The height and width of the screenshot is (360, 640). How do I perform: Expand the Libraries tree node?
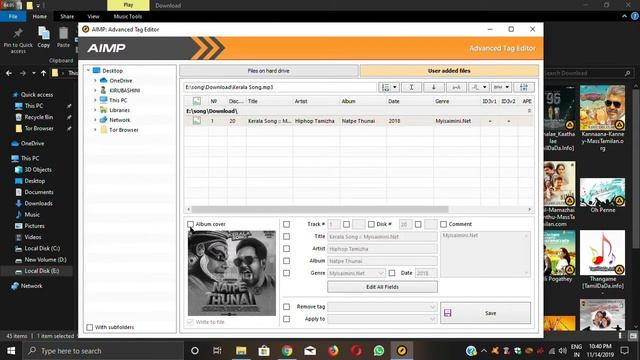(95, 110)
